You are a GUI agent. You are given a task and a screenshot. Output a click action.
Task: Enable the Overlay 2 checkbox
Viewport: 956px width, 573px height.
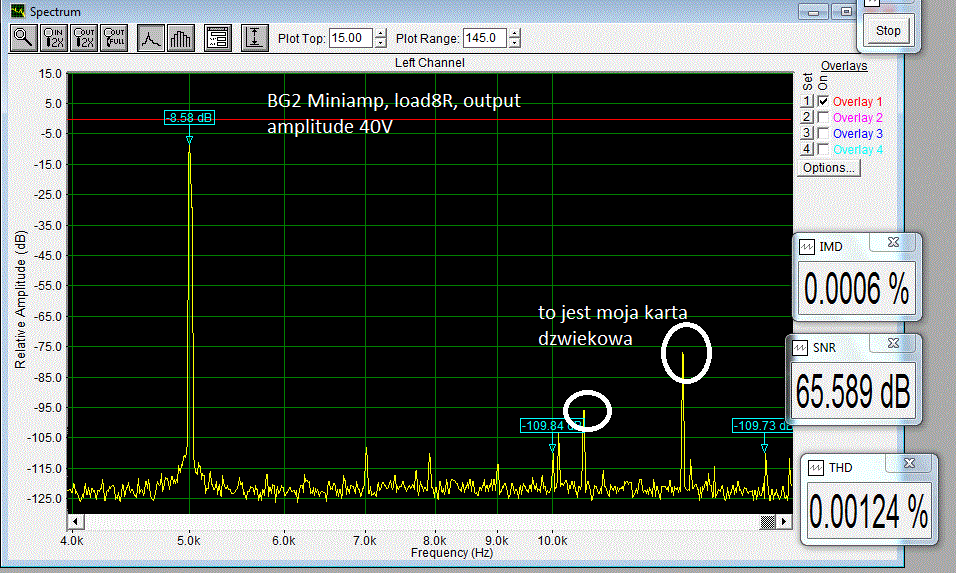coord(823,117)
